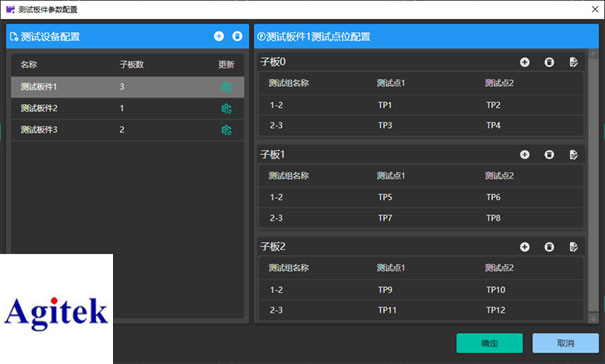Image resolution: width=605 pixels, height=364 pixels.
Task: Open the edit icon for 子板0
Action: tap(574, 62)
